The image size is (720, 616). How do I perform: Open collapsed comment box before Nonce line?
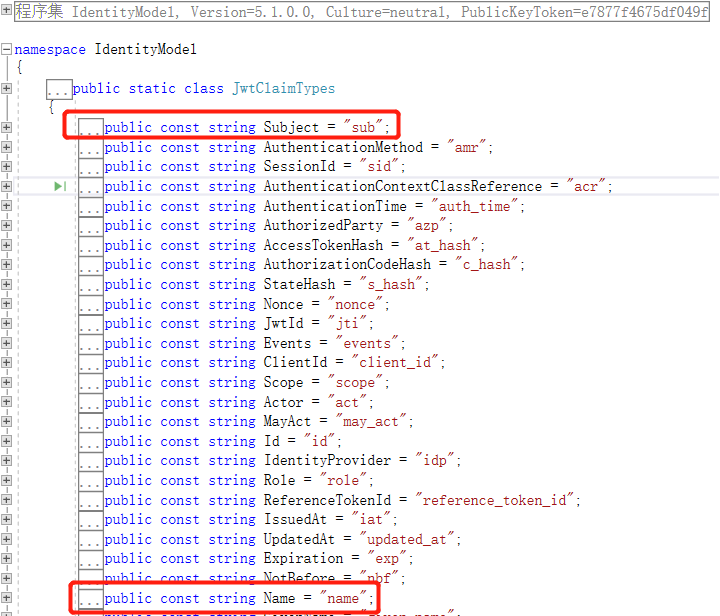(x=90, y=304)
